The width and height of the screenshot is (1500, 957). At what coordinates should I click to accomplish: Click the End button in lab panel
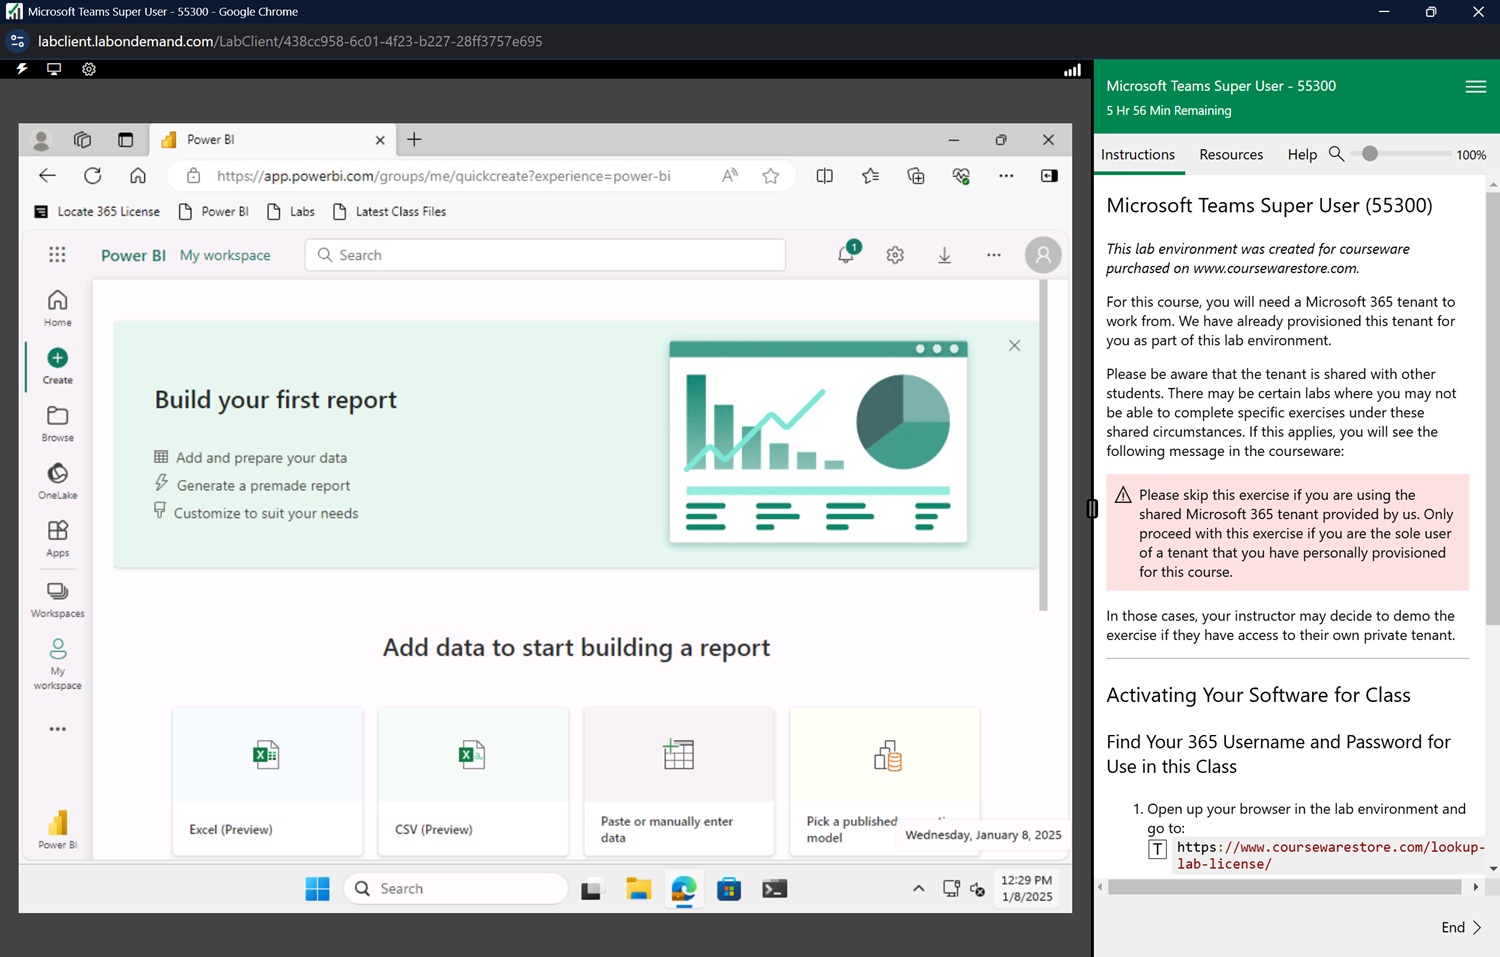tap(1461, 928)
